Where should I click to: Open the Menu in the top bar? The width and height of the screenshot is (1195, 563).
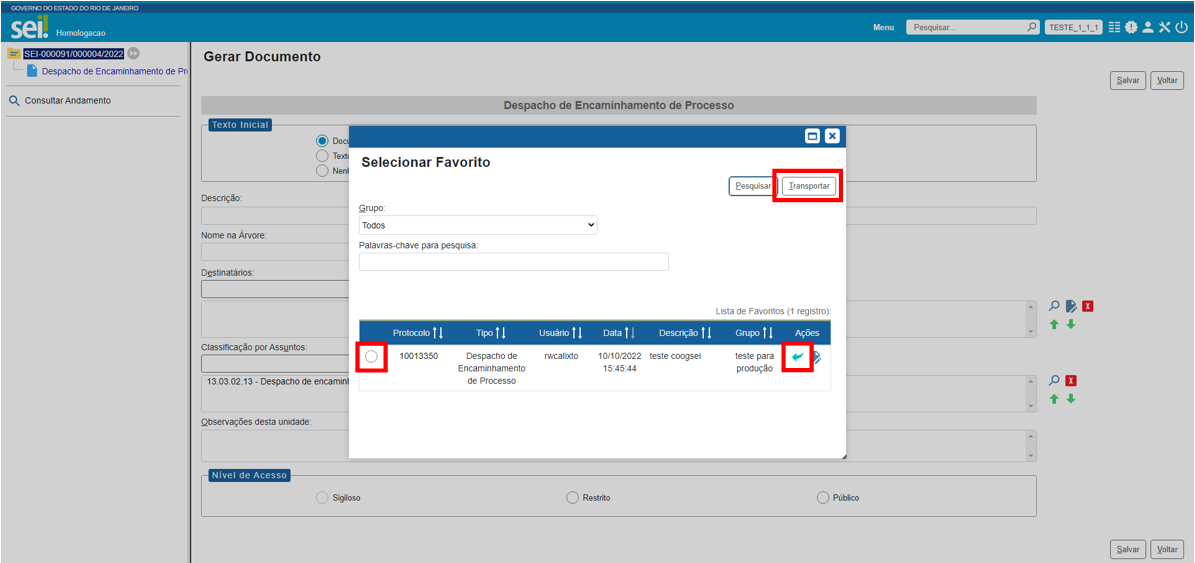click(x=883, y=27)
